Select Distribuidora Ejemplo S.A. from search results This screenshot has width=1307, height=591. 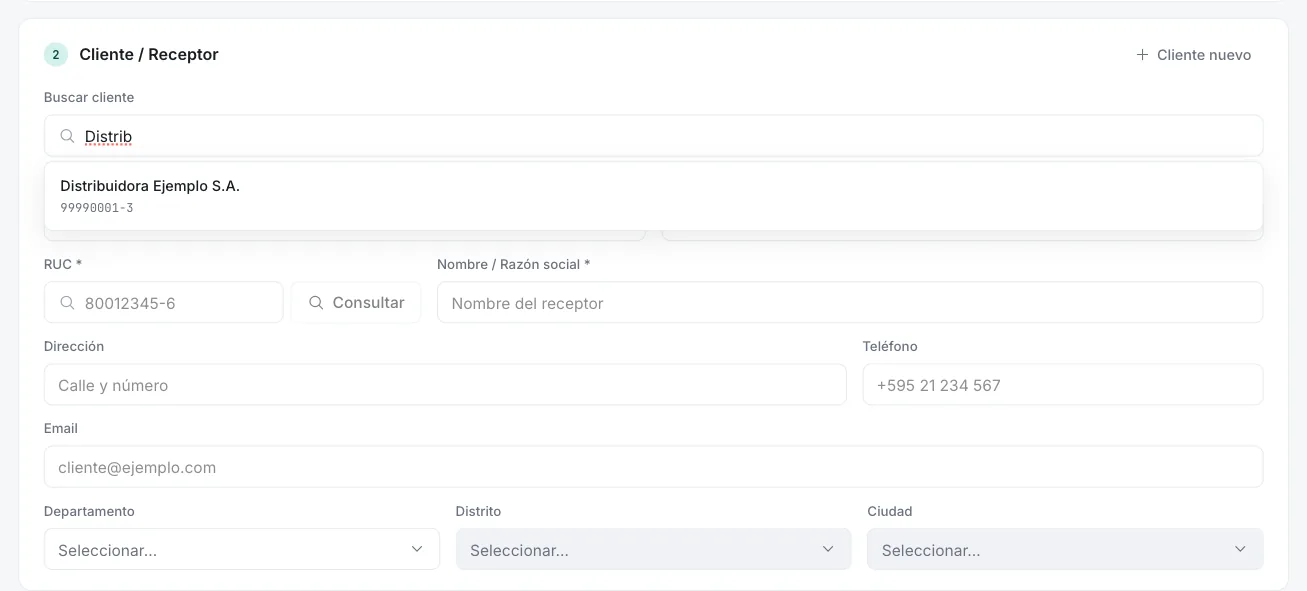653,196
